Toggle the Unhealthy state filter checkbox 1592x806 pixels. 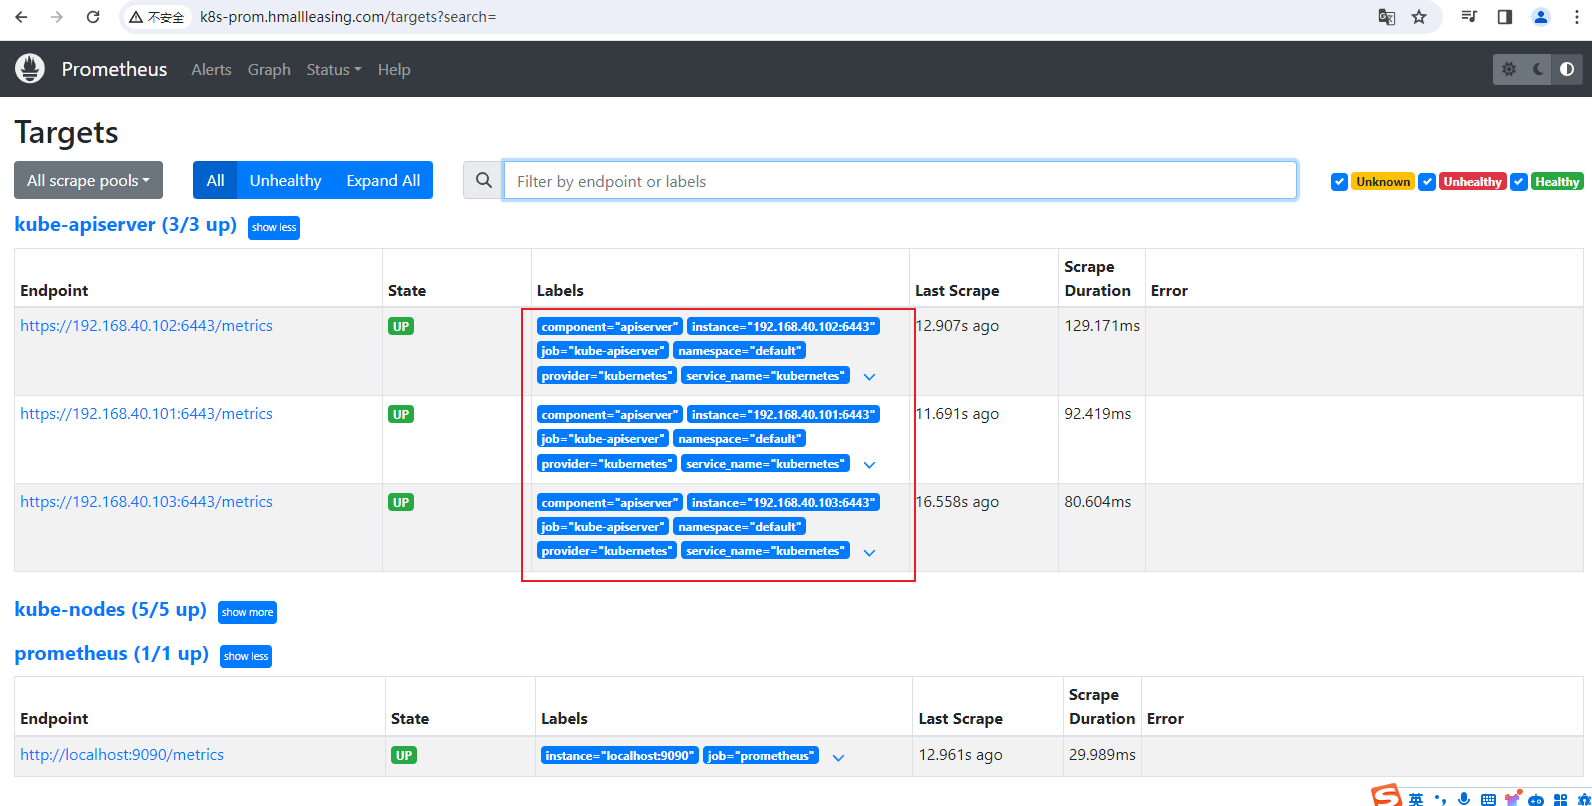pos(1427,182)
